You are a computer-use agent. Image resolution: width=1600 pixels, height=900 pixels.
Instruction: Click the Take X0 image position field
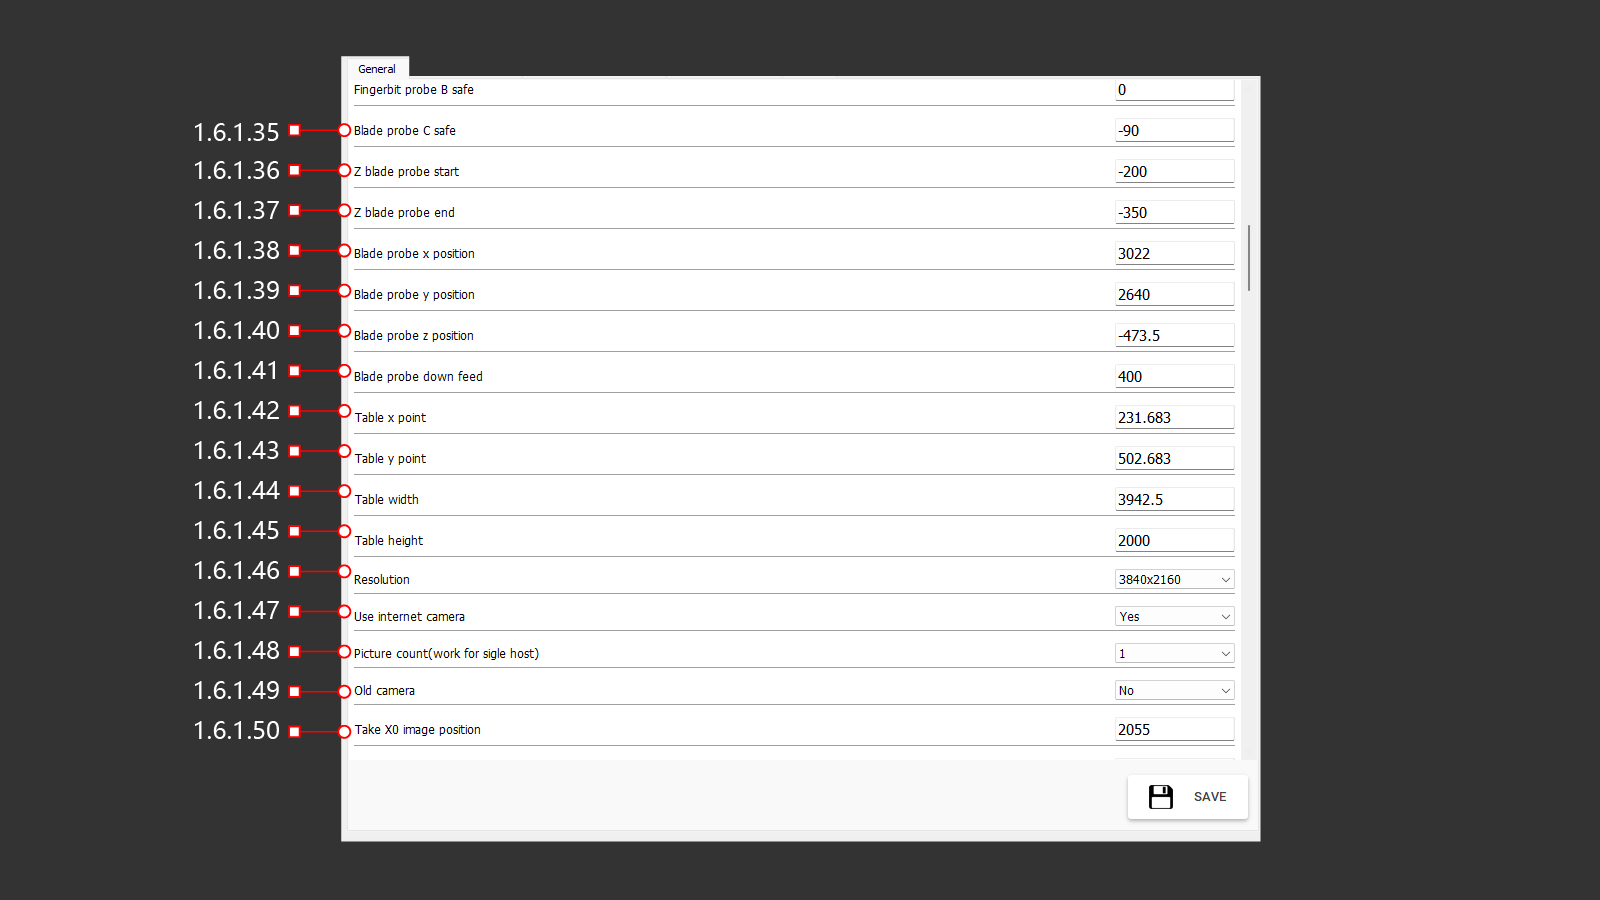pyautogui.click(x=1174, y=730)
